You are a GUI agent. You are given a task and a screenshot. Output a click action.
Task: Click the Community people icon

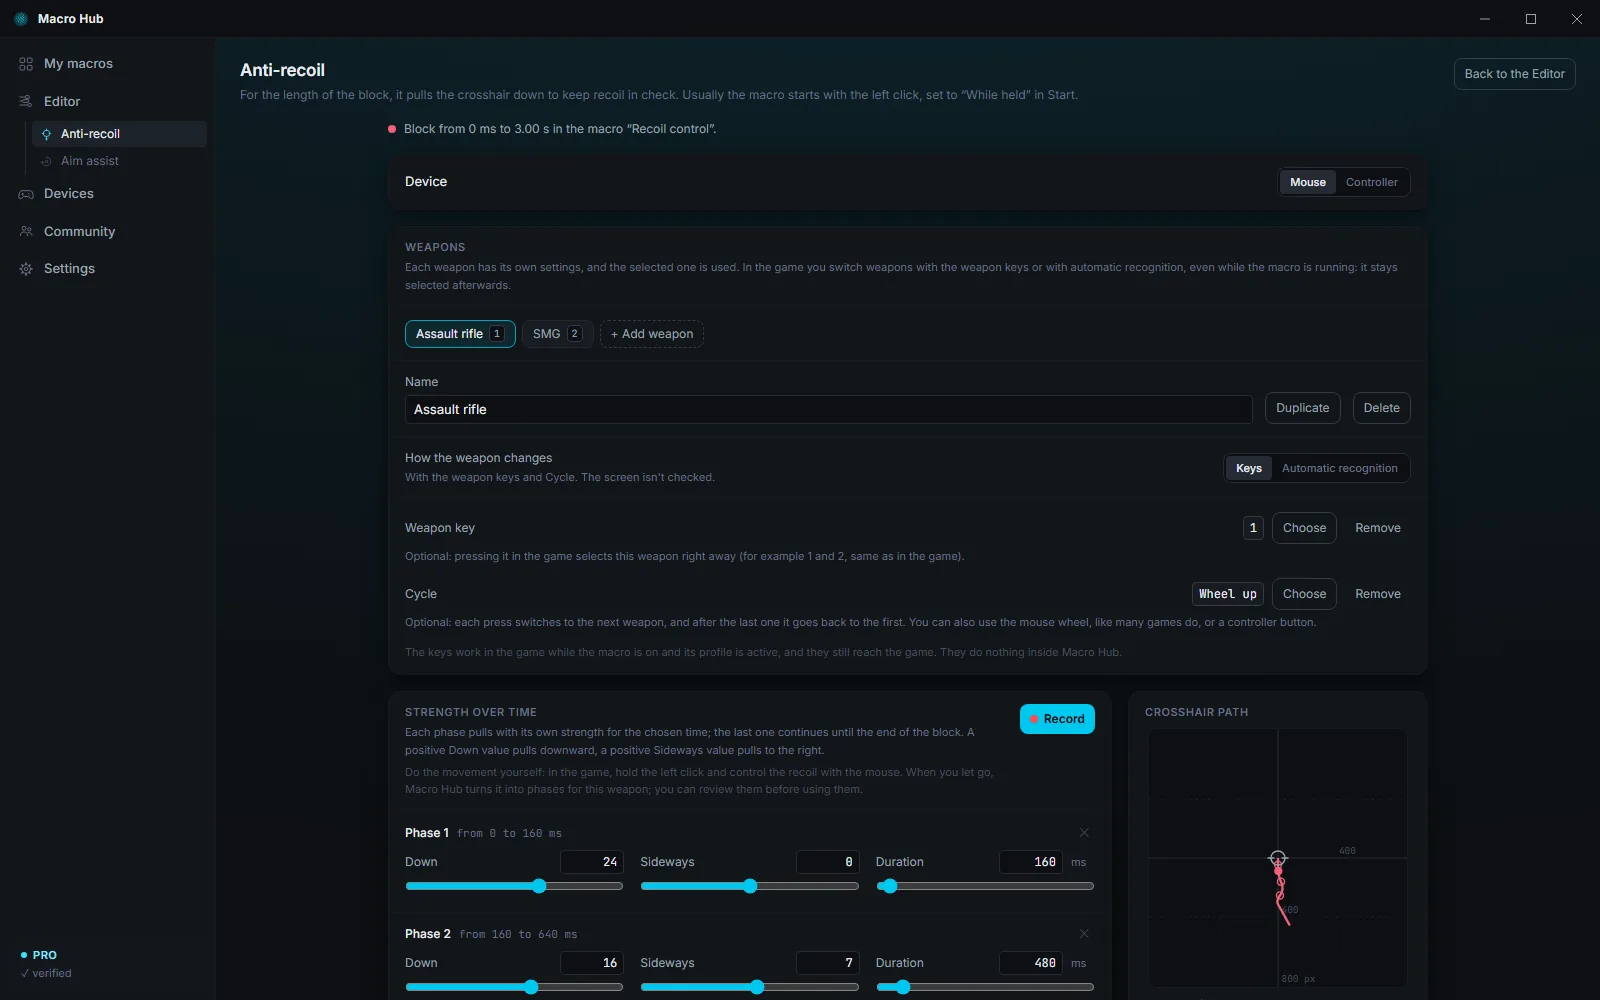click(26, 232)
